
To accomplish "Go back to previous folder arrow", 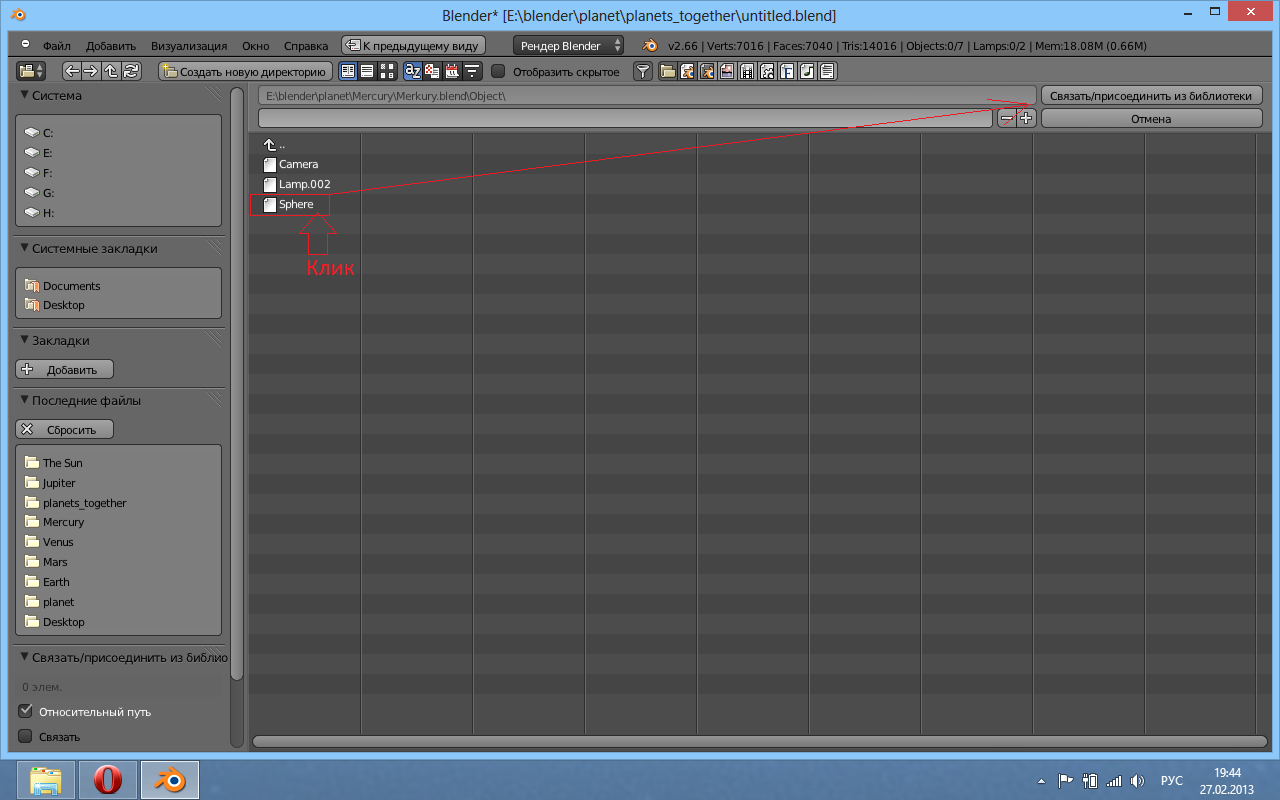I will point(72,71).
